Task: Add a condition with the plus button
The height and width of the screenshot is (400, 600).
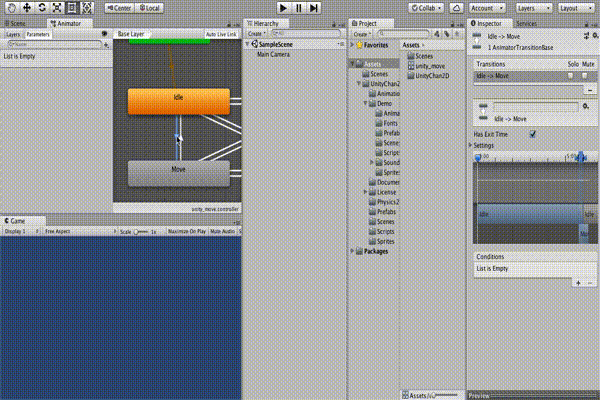Action: click(x=577, y=283)
